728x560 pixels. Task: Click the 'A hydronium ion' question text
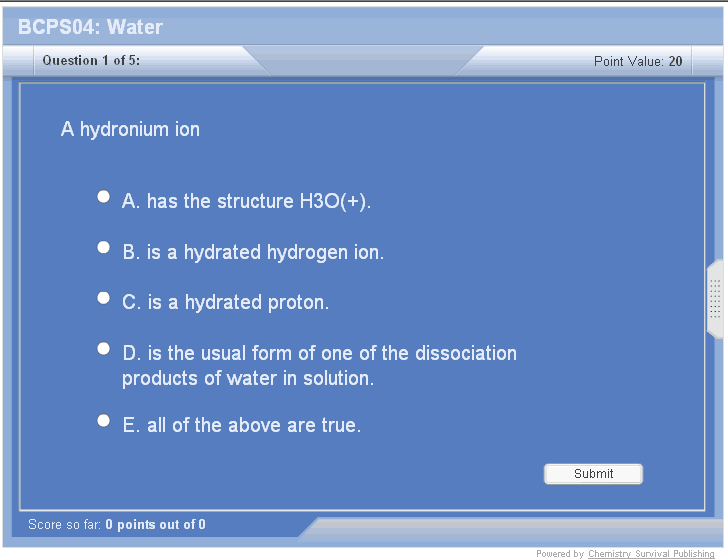(130, 129)
